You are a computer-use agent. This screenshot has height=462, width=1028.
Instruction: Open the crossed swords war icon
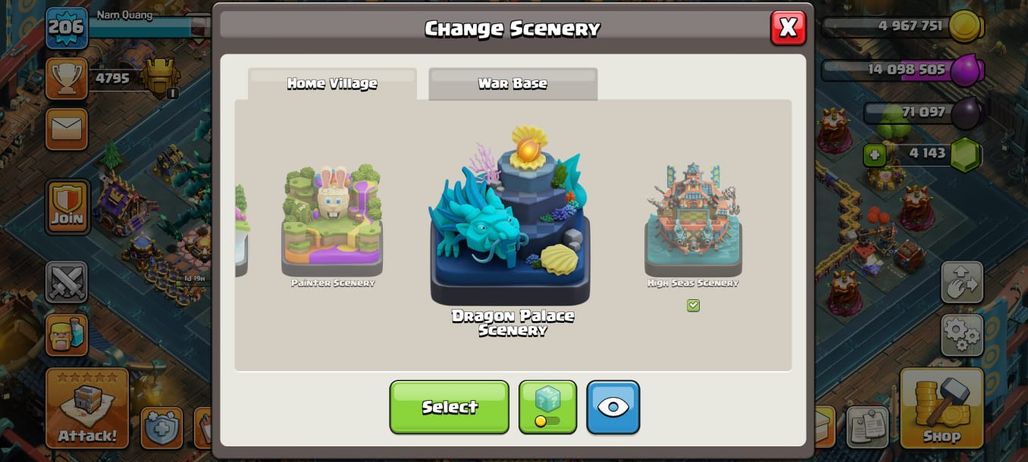tap(66, 282)
